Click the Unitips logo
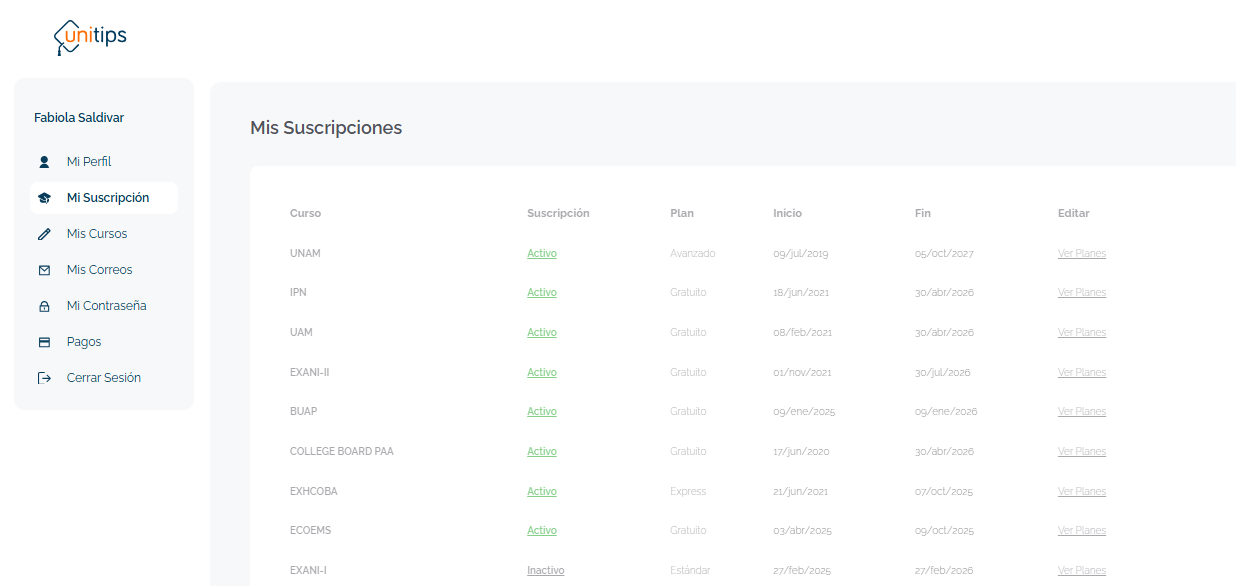Image resolution: width=1236 pixels, height=586 pixels. 90,37
